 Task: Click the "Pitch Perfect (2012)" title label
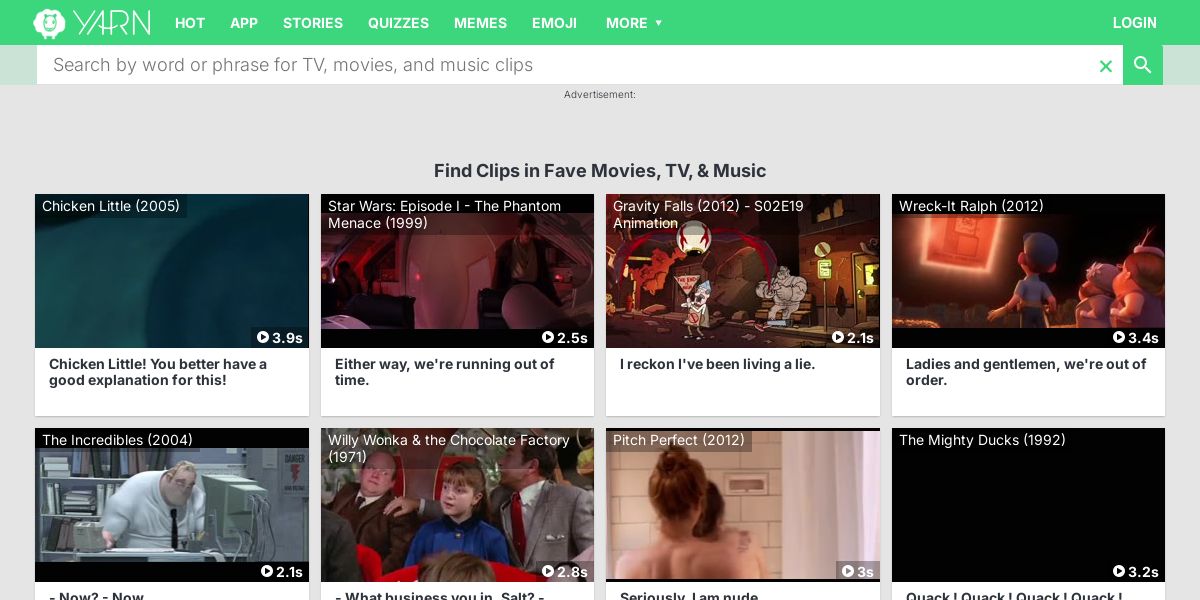tap(679, 440)
